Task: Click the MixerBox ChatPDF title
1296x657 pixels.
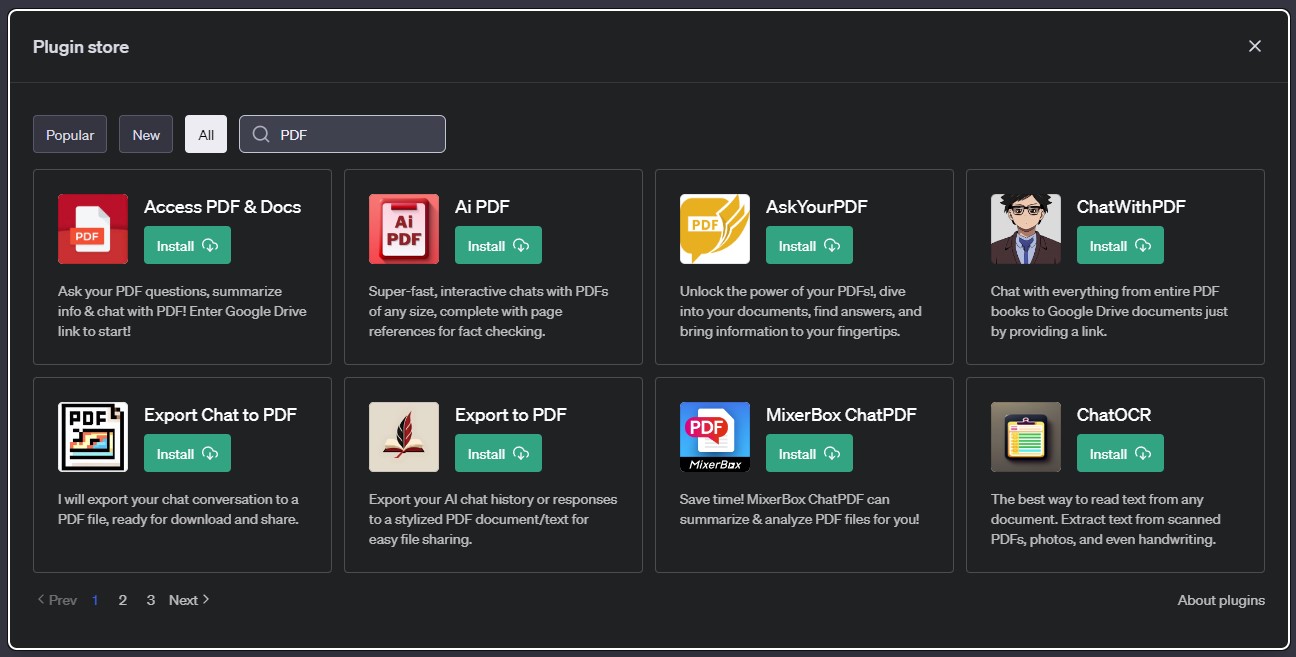Action: [x=841, y=415]
